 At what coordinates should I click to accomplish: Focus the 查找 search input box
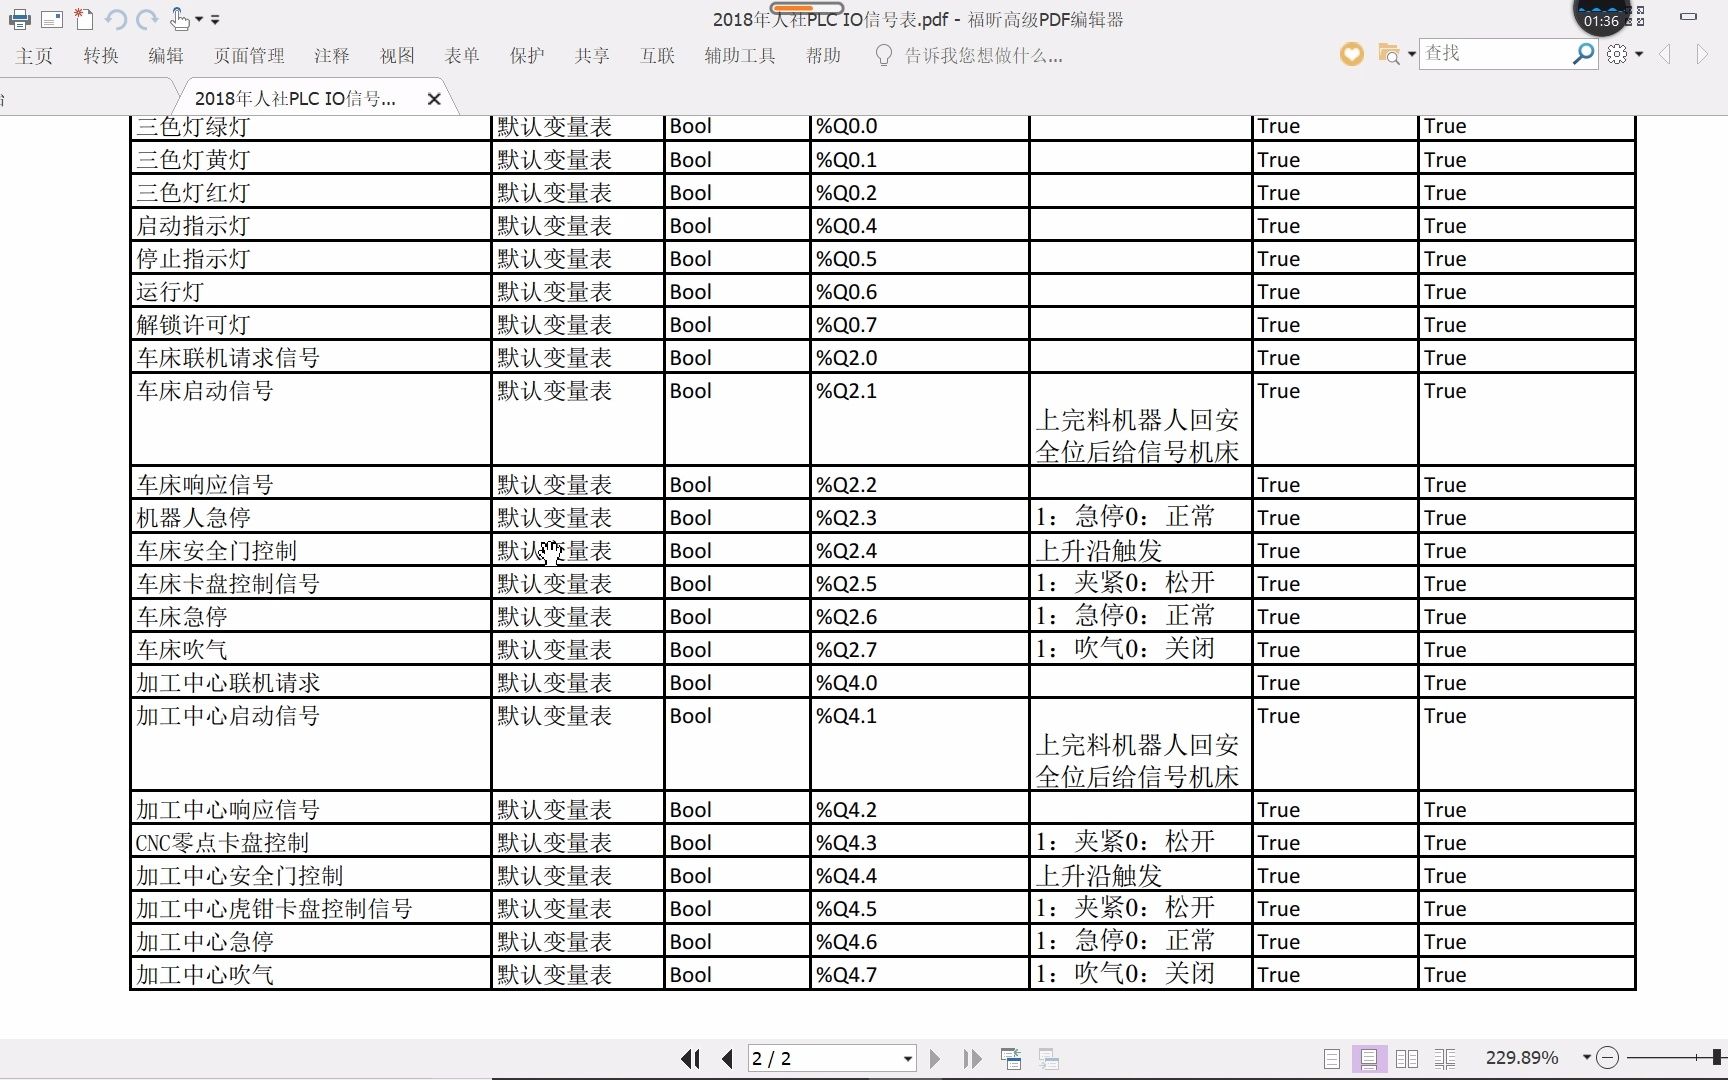point(1495,54)
